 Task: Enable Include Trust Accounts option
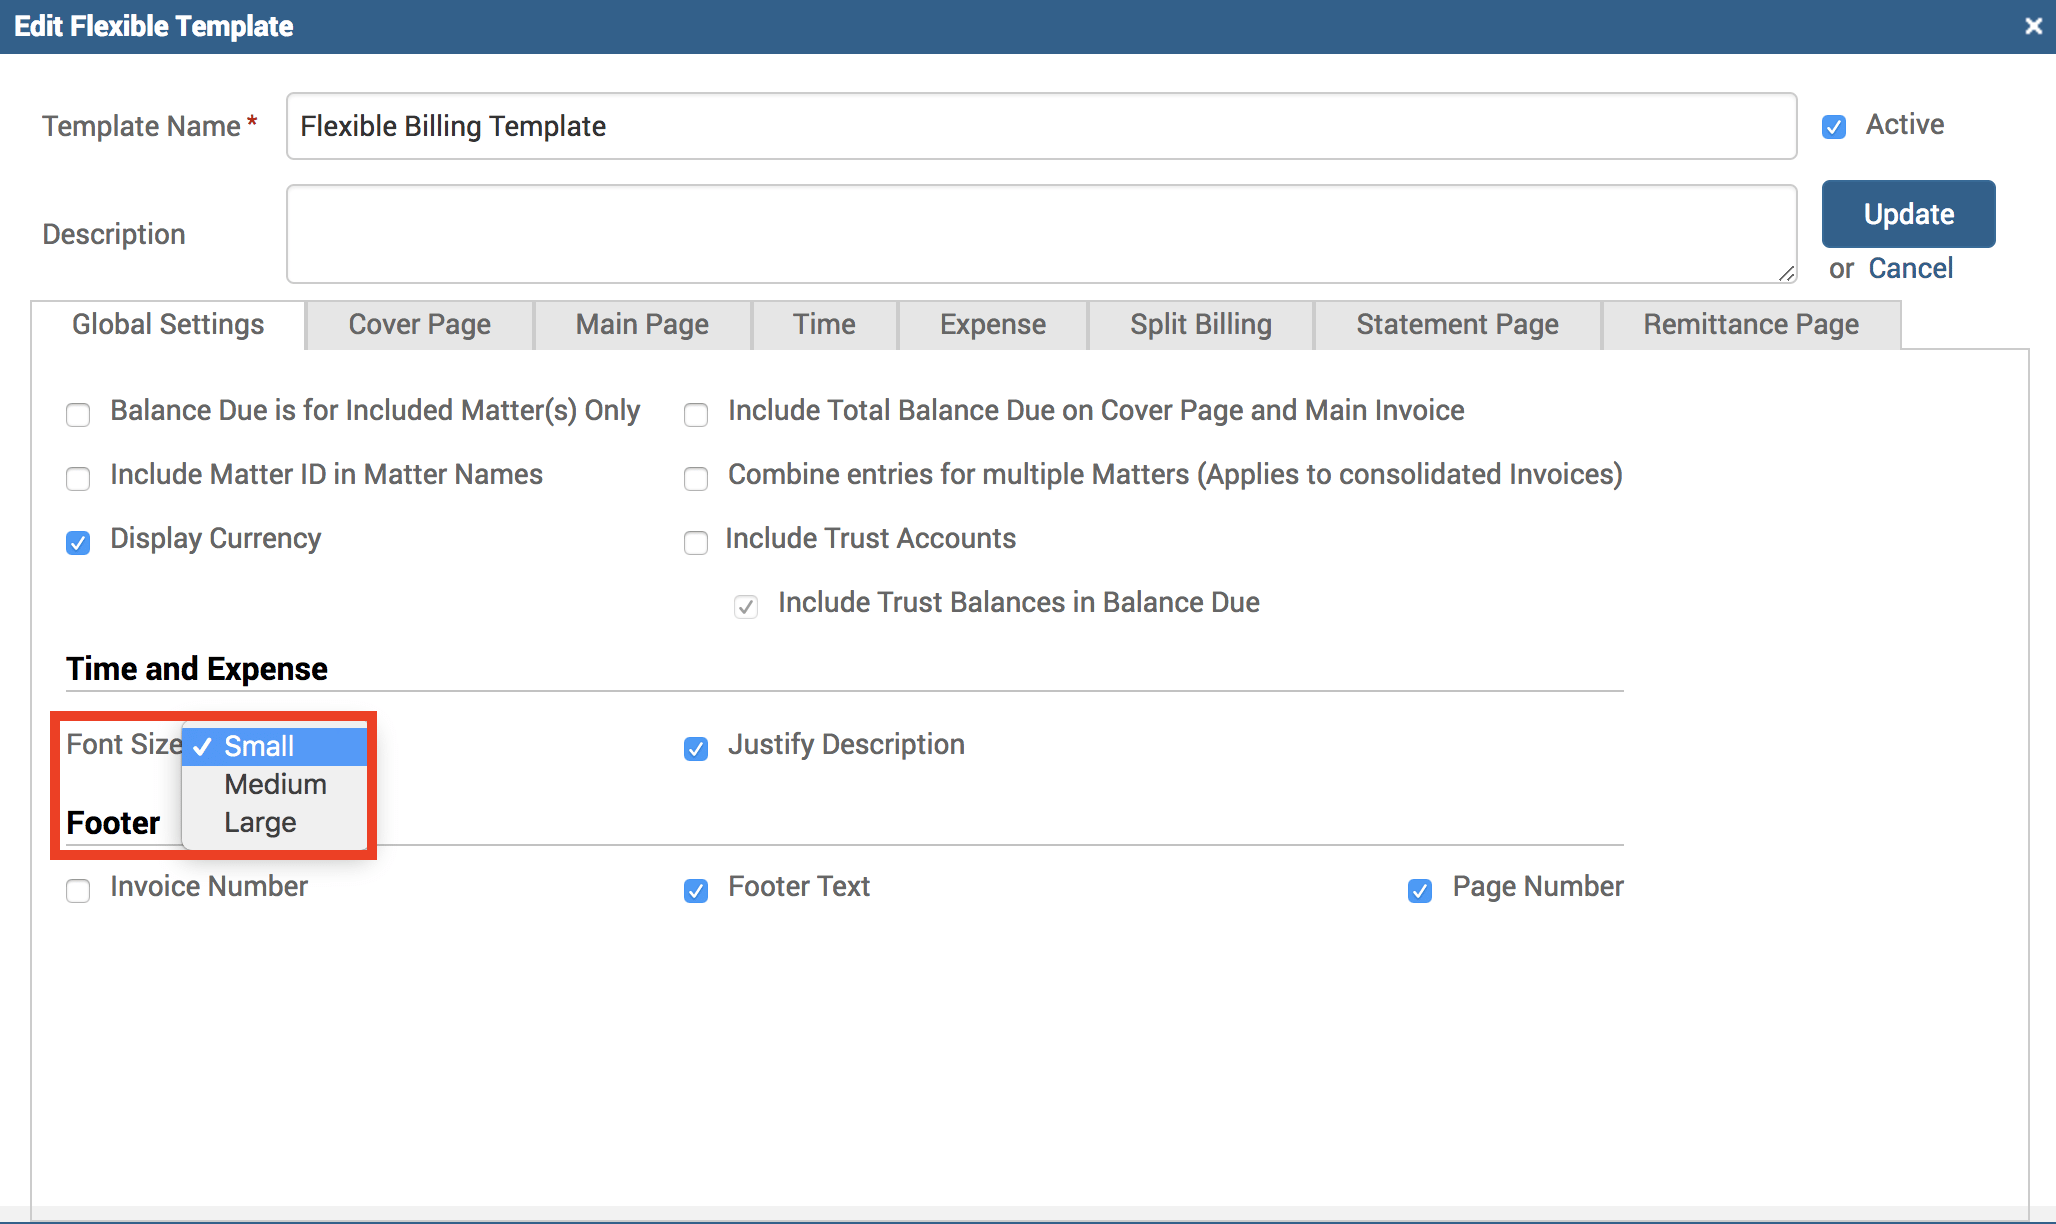click(x=696, y=542)
